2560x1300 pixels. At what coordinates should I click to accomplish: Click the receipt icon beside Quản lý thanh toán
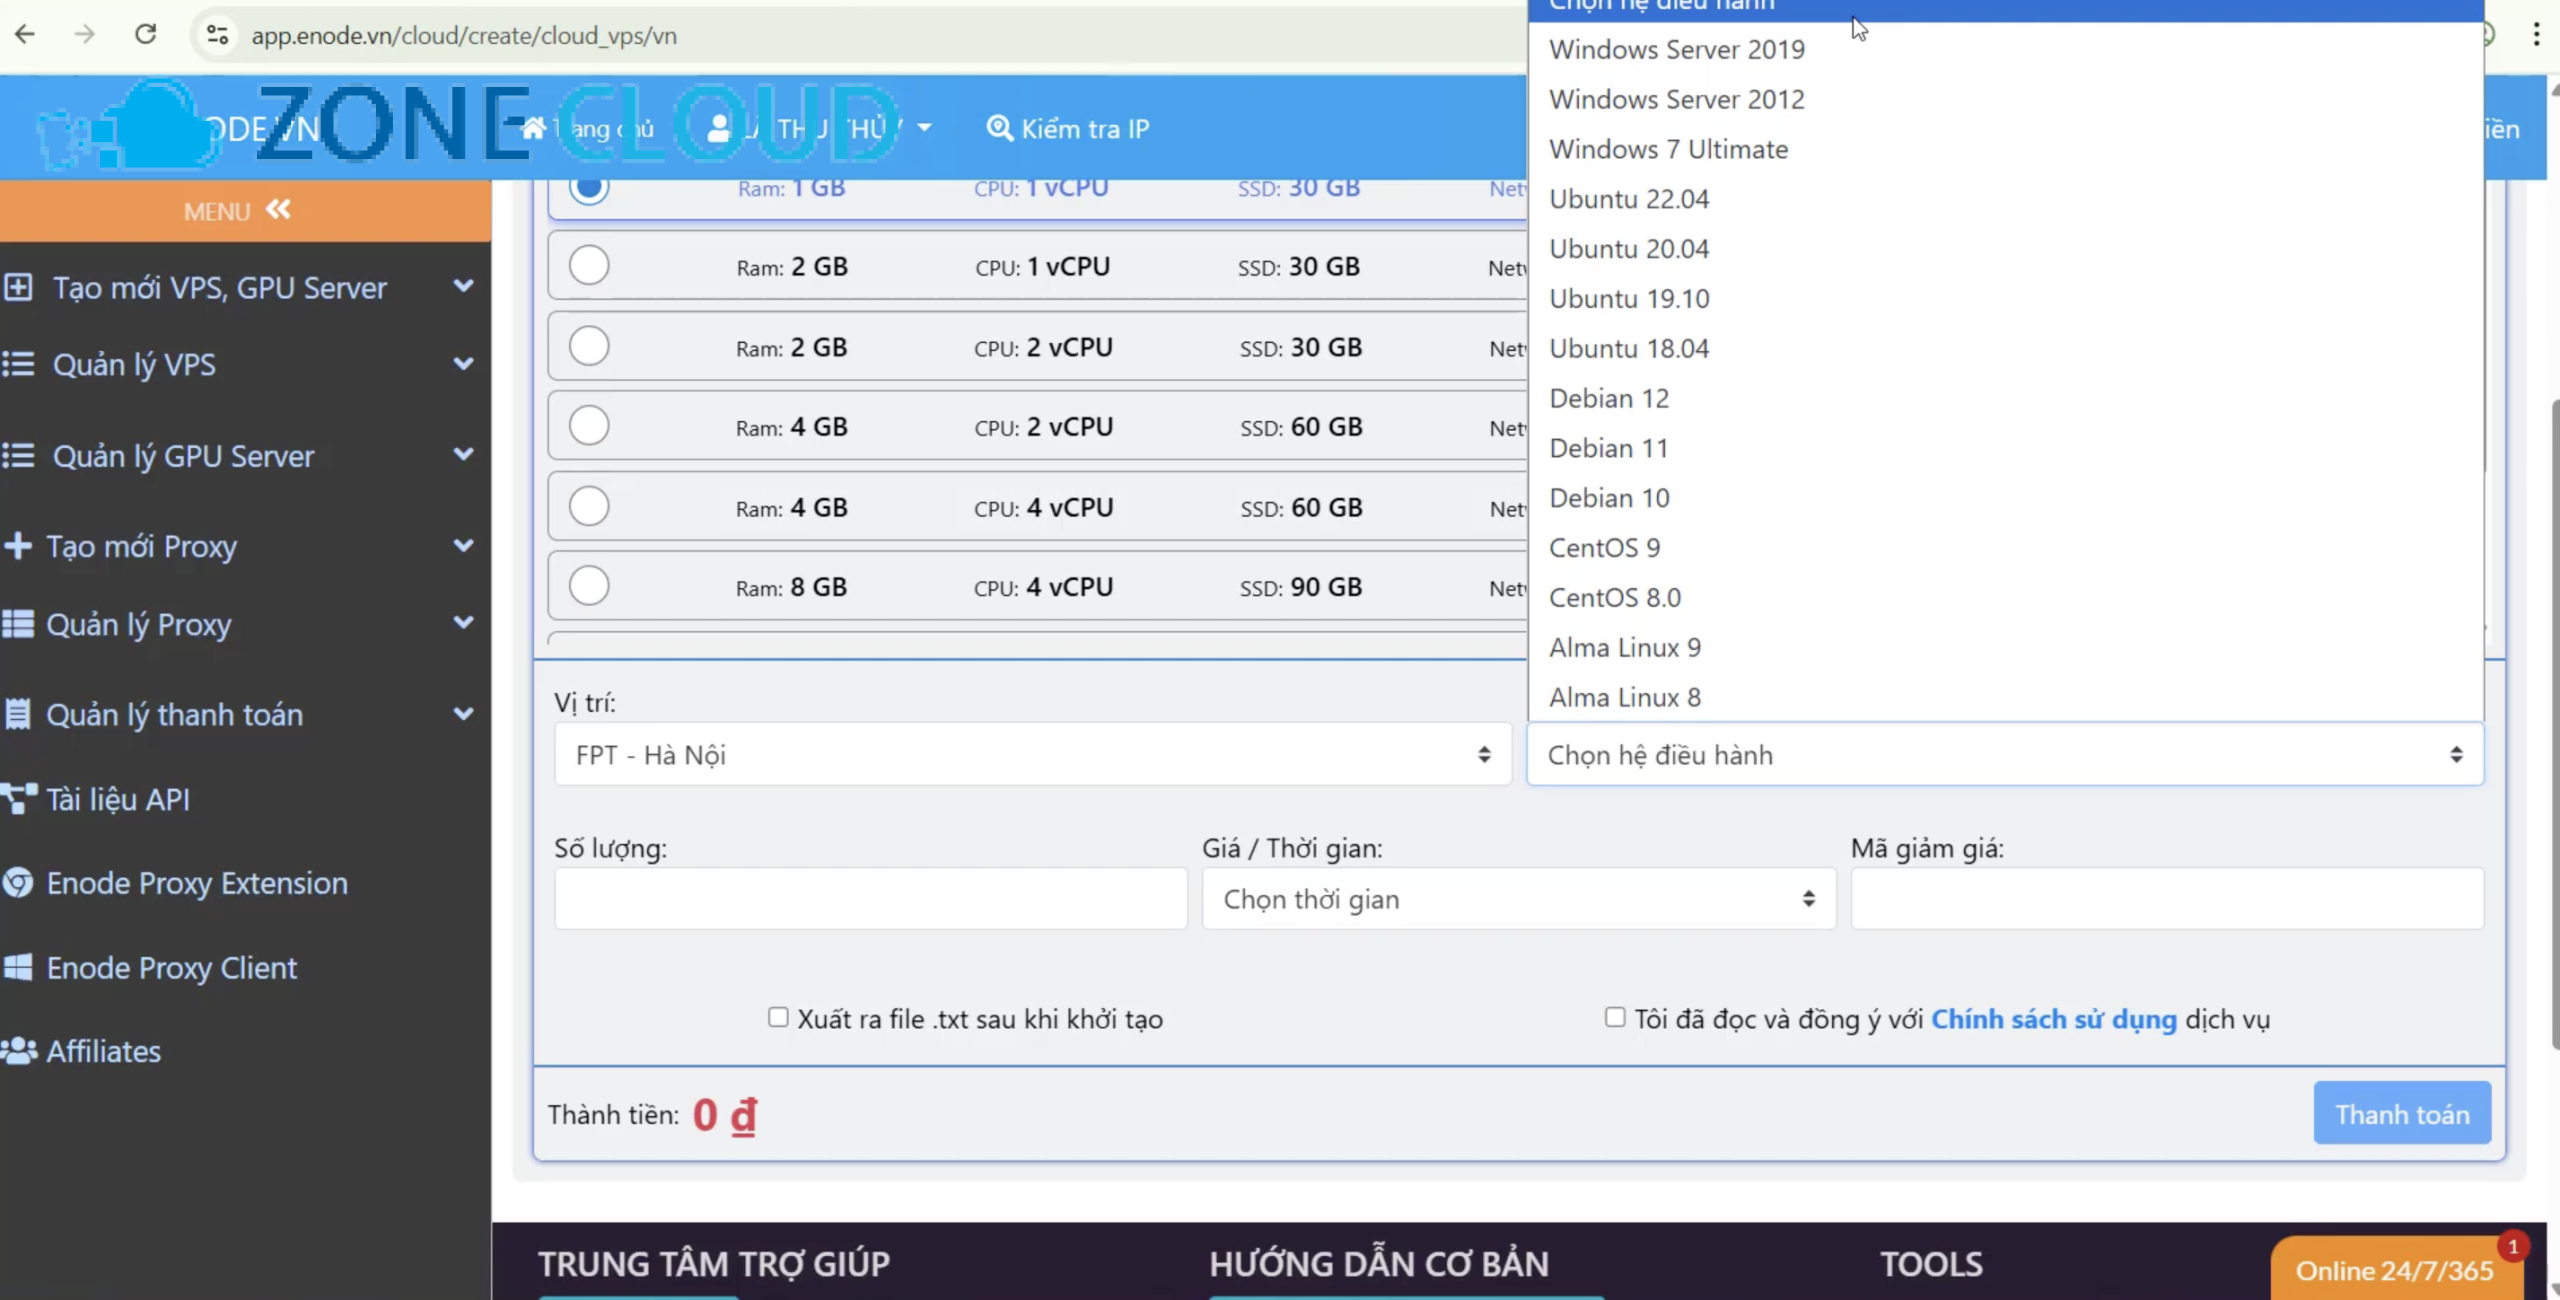pos(17,714)
